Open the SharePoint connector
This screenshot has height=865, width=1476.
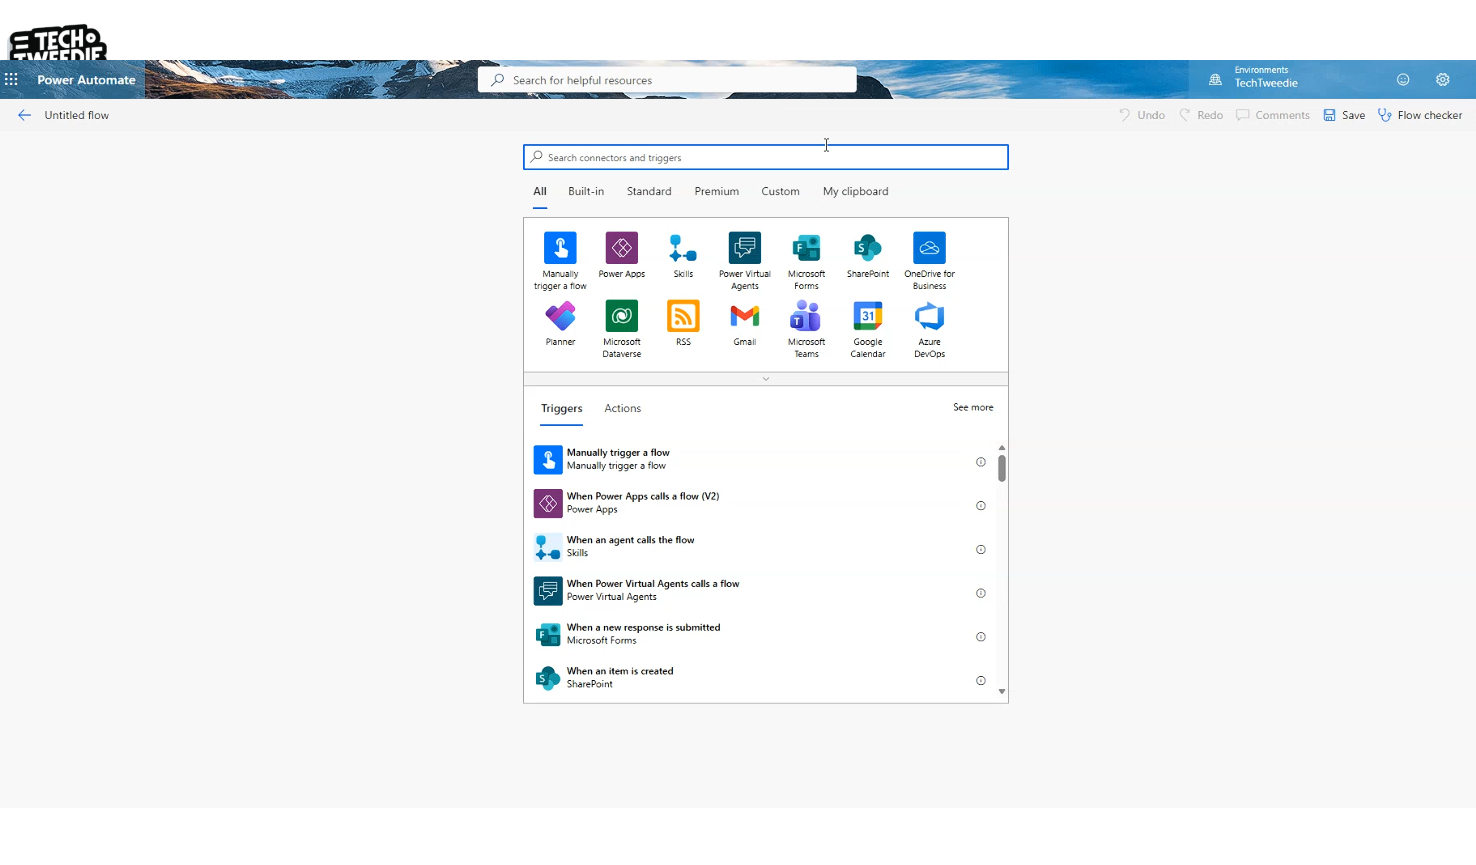867,248
